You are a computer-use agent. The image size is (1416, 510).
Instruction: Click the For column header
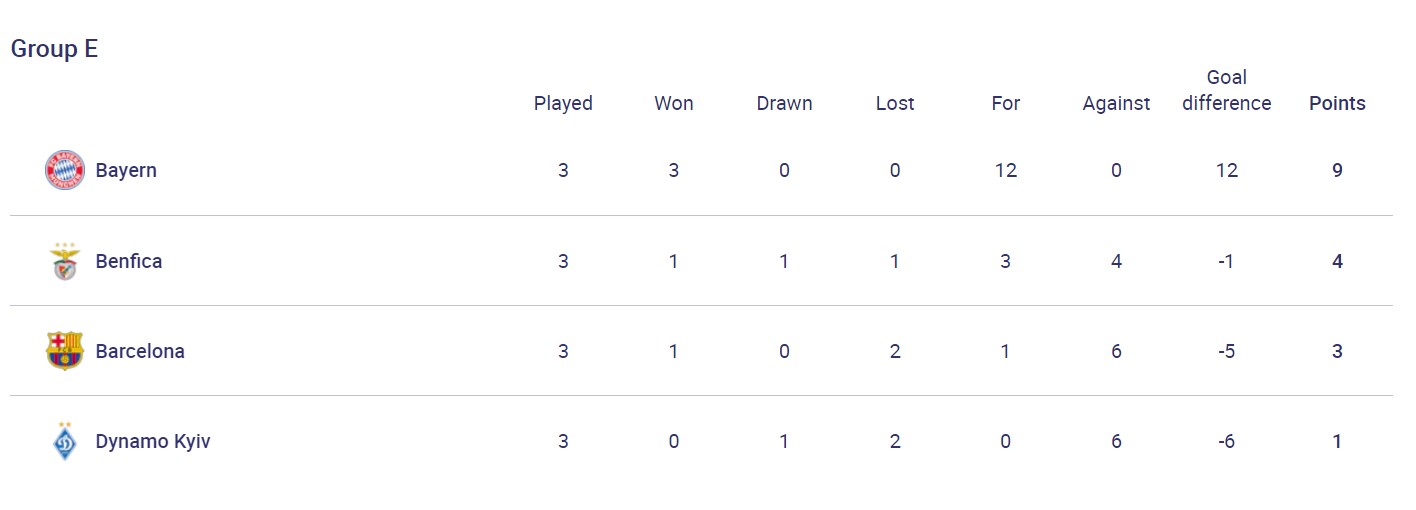(x=1005, y=103)
